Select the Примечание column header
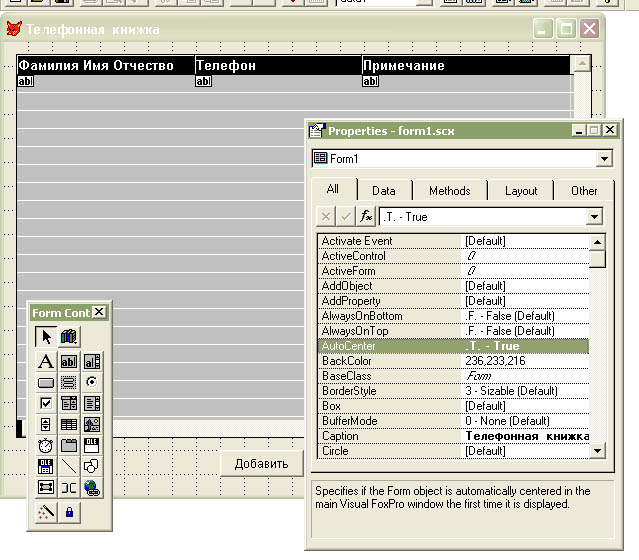The width and height of the screenshot is (639, 560). [x=466, y=65]
